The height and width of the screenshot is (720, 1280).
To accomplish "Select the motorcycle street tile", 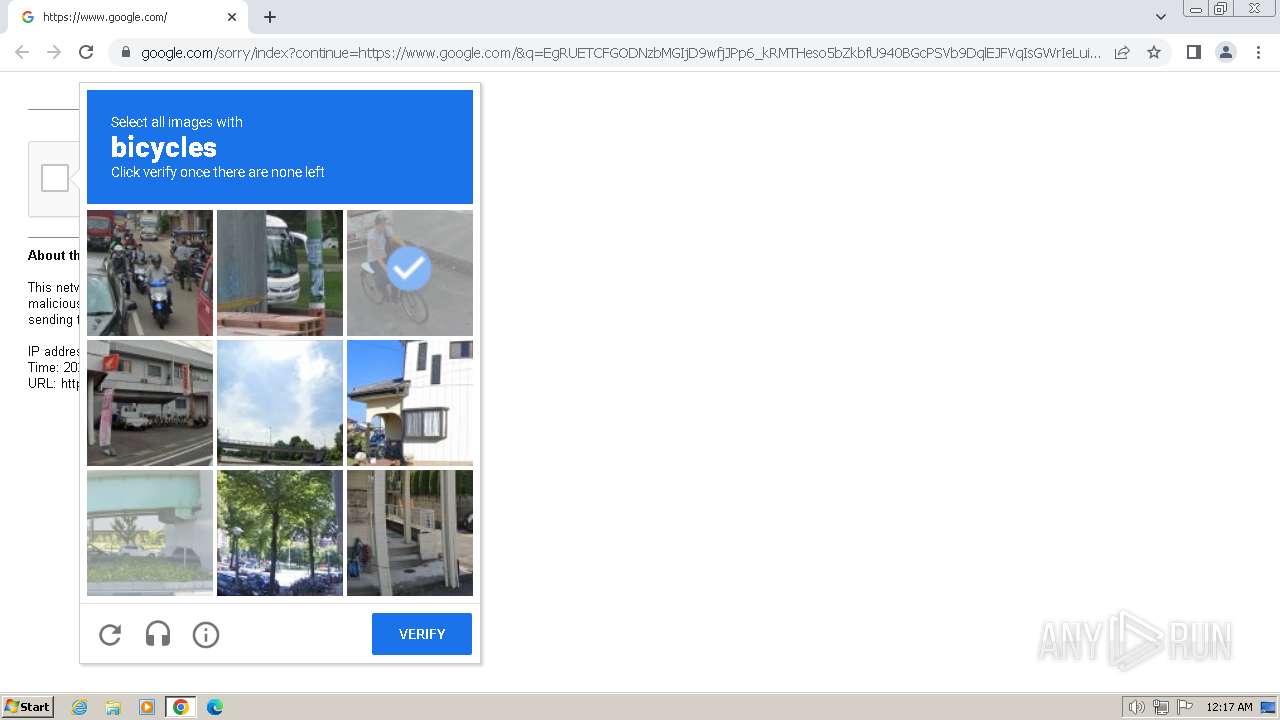I will pyautogui.click(x=150, y=273).
